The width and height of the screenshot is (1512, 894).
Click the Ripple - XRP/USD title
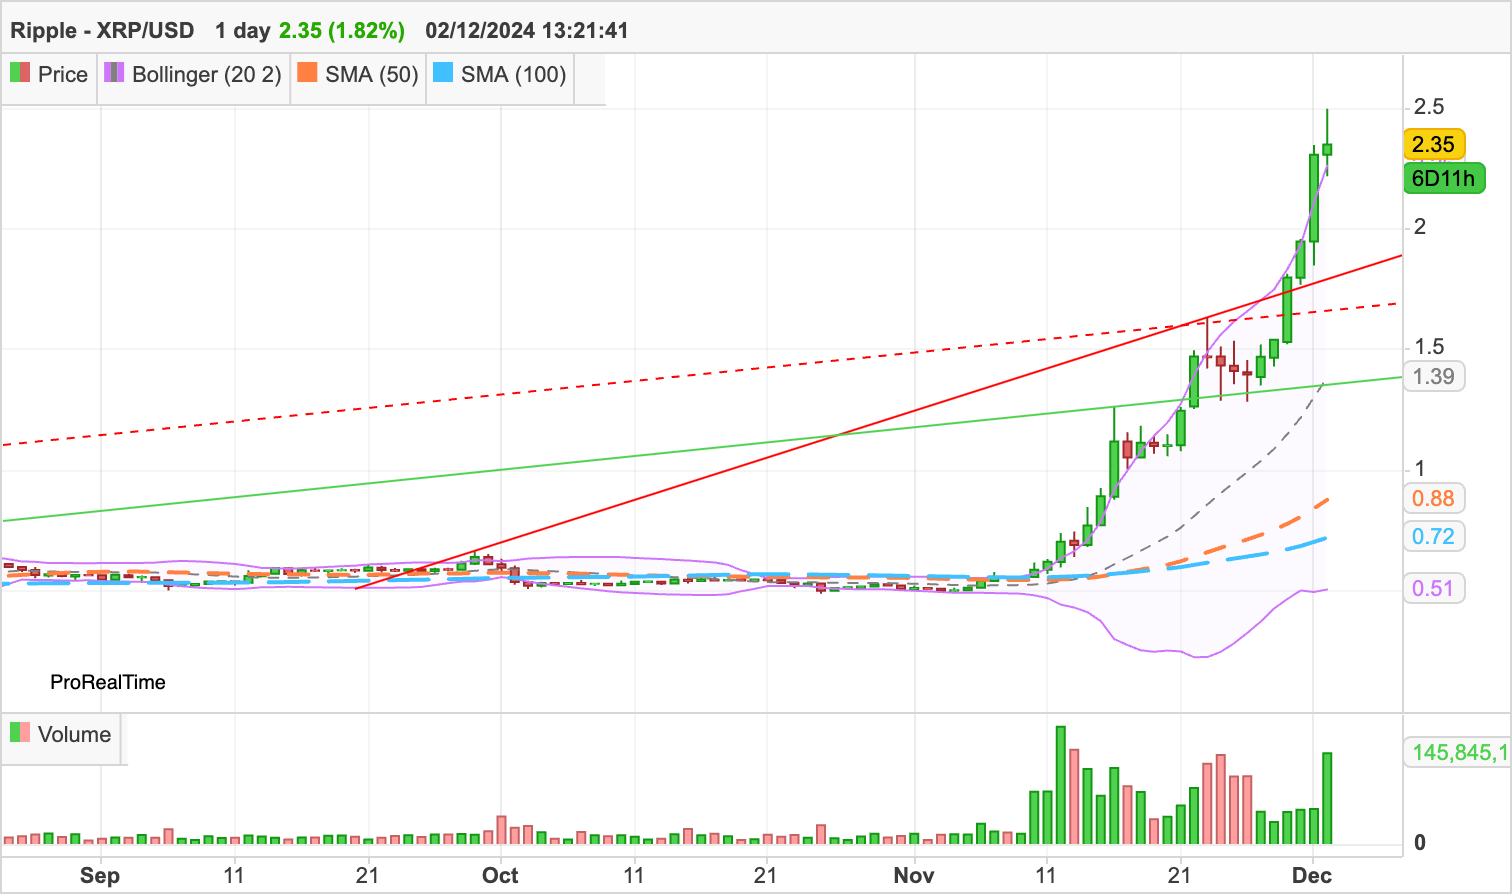[x=102, y=30]
